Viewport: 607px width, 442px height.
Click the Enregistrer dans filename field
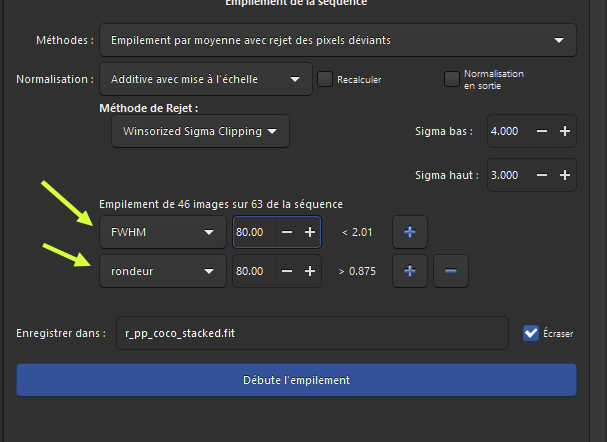pyautogui.click(x=312, y=333)
